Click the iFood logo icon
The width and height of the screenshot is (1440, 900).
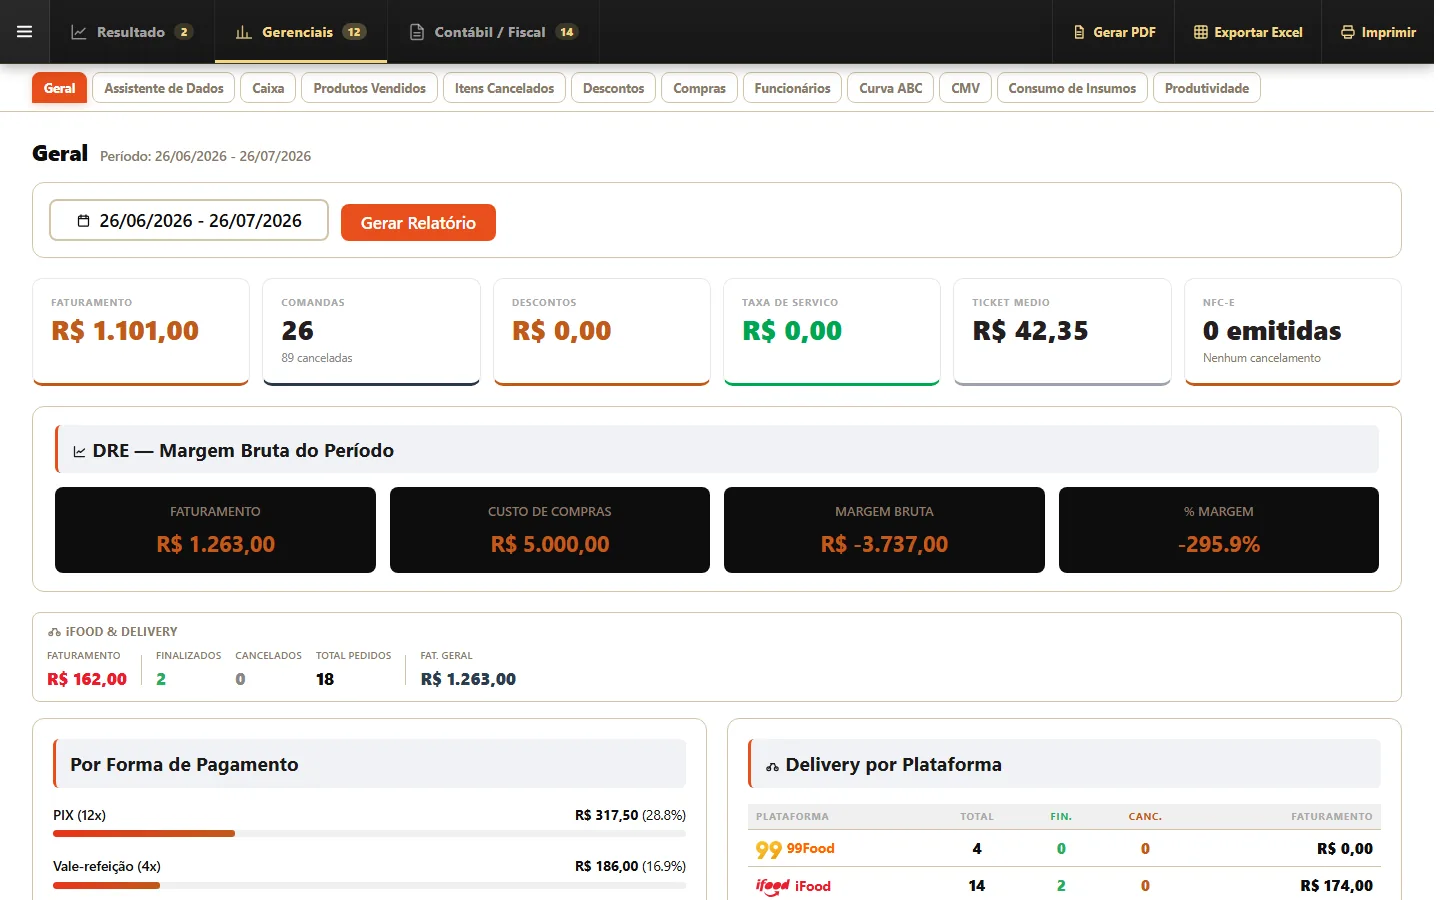click(772, 886)
